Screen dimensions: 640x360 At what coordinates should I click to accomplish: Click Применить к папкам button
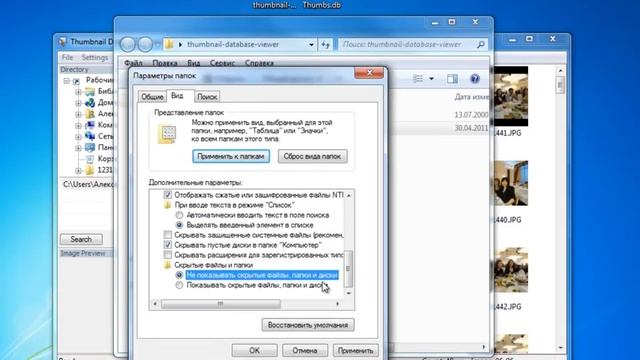click(x=231, y=156)
